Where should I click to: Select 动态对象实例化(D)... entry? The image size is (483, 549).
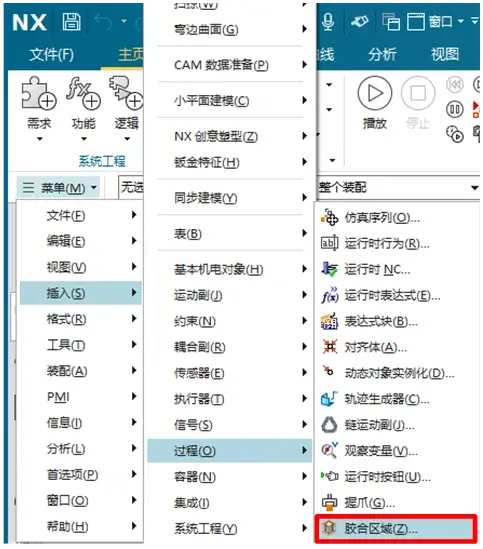396,373
